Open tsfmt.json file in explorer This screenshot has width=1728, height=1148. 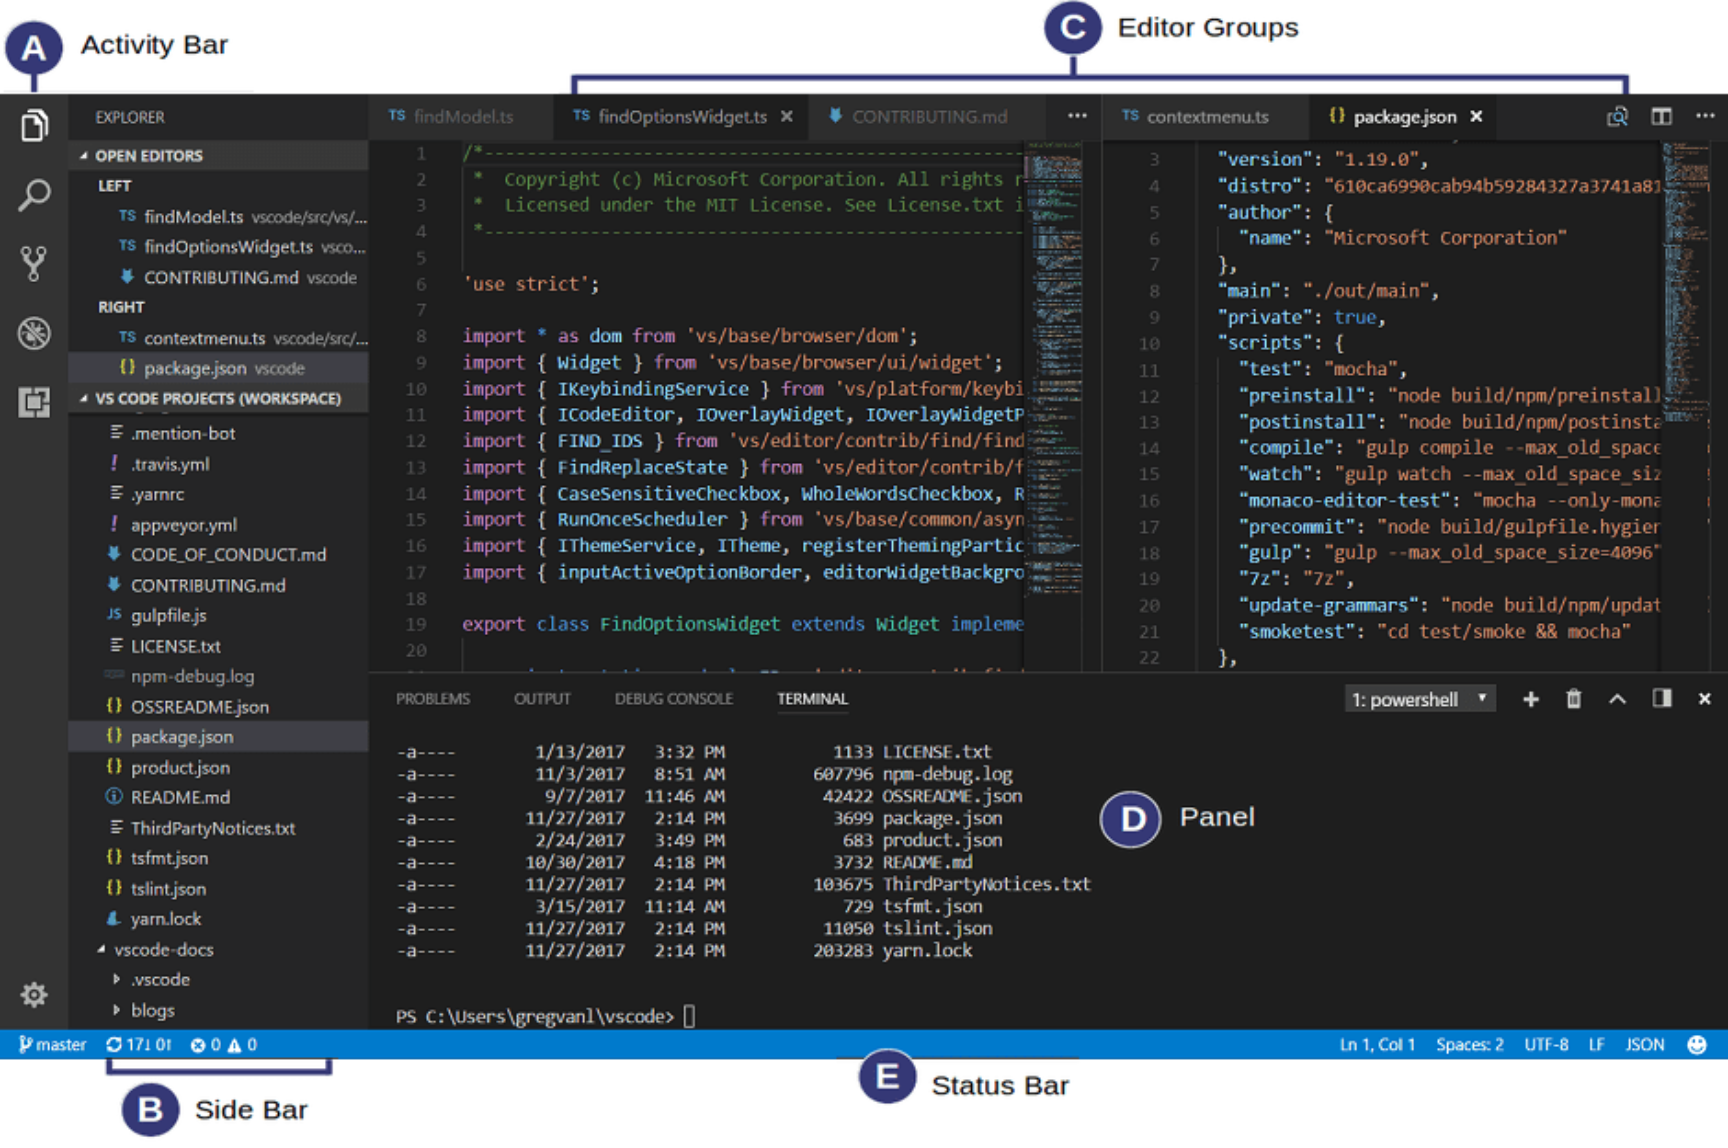pyautogui.click(x=218, y=858)
